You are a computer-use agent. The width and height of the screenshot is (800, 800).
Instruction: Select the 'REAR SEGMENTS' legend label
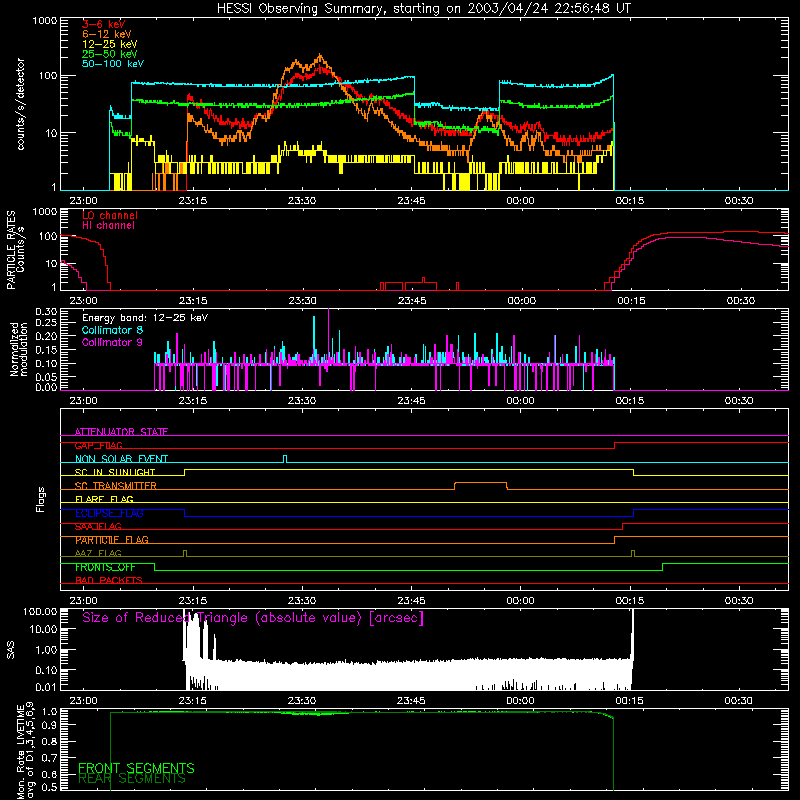click(132, 779)
